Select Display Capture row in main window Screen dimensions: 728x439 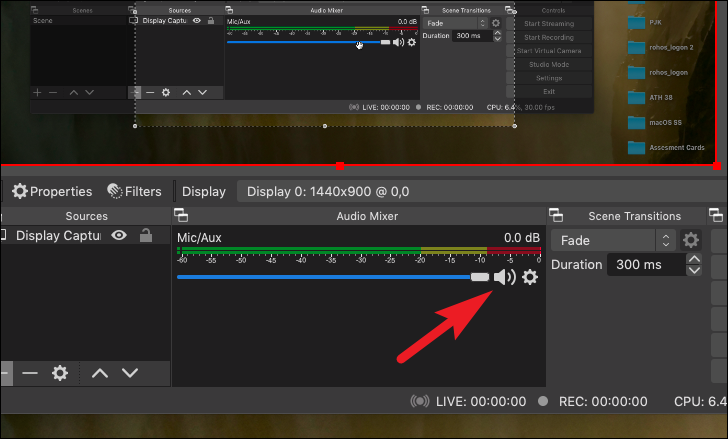click(85, 235)
